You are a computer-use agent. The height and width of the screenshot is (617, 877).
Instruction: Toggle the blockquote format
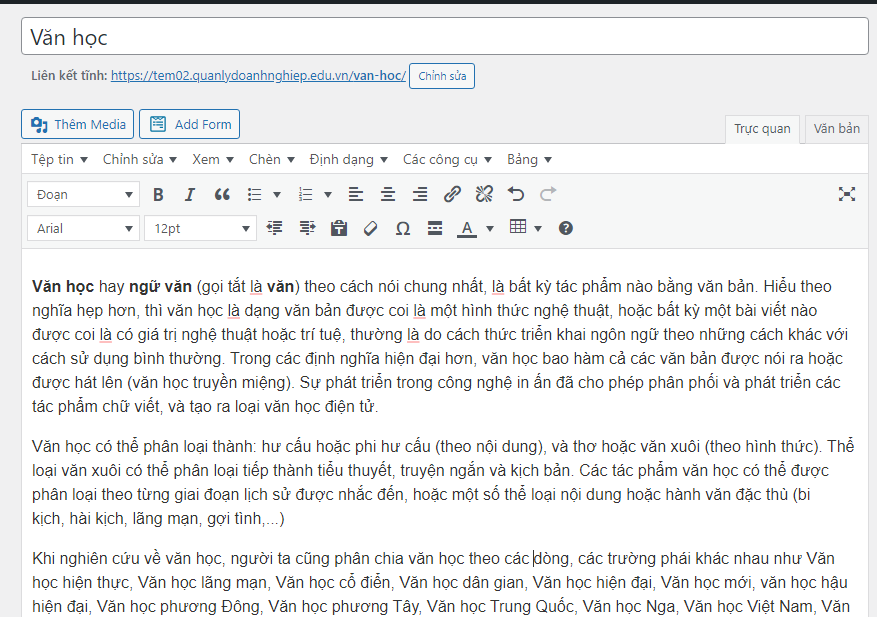click(x=222, y=194)
